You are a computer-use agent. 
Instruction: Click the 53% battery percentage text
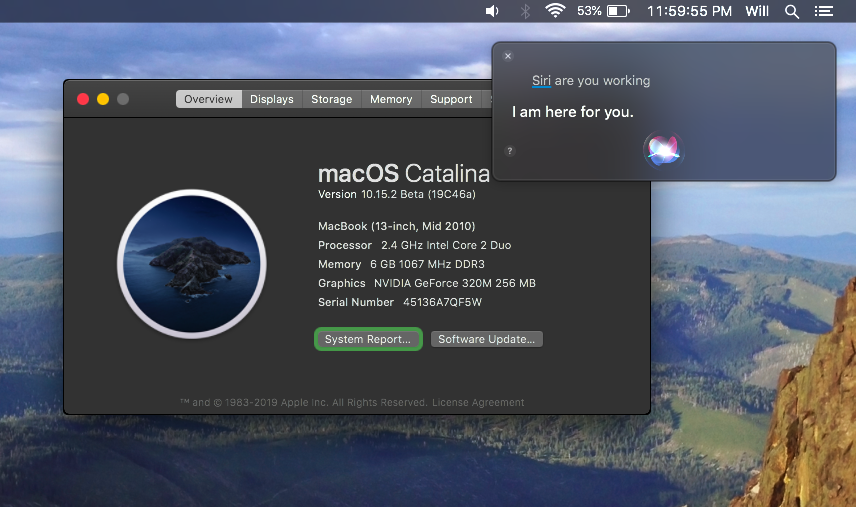click(x=589, y=11)
